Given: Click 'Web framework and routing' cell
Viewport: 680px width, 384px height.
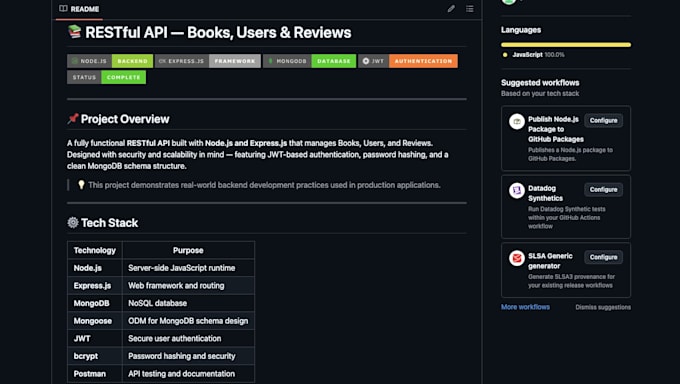Looking at the screenshot, I should point(188,286).
